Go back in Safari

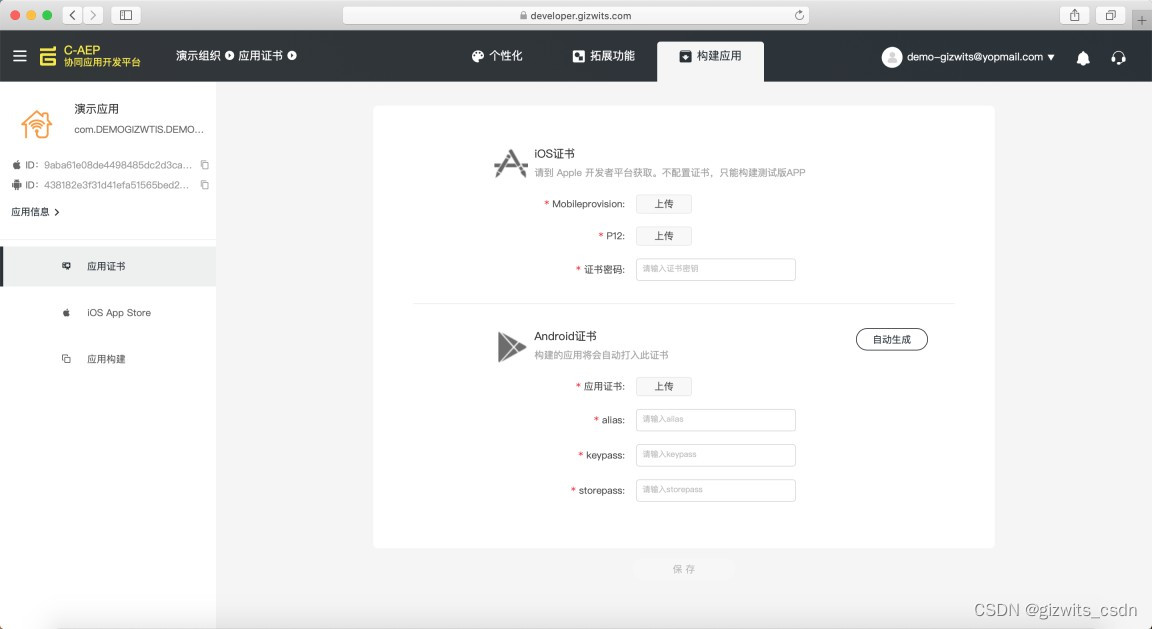point(73,15)
